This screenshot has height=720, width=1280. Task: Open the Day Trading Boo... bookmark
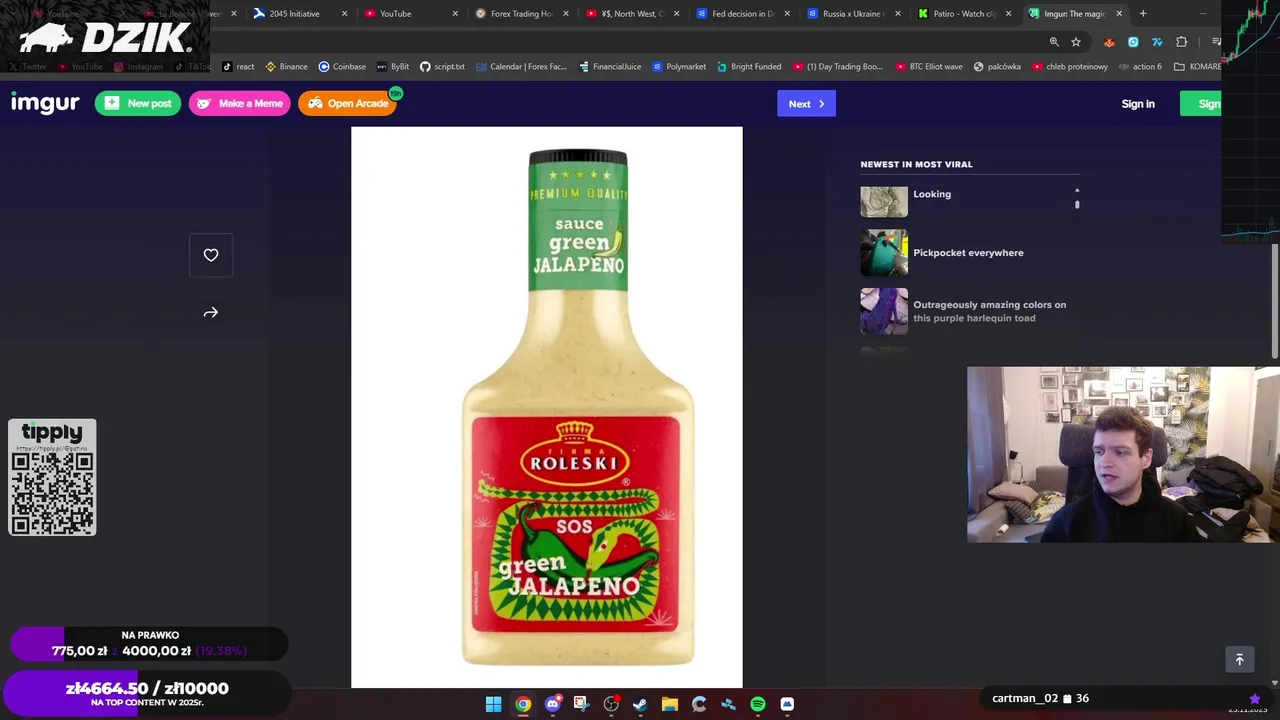(838, 67)
